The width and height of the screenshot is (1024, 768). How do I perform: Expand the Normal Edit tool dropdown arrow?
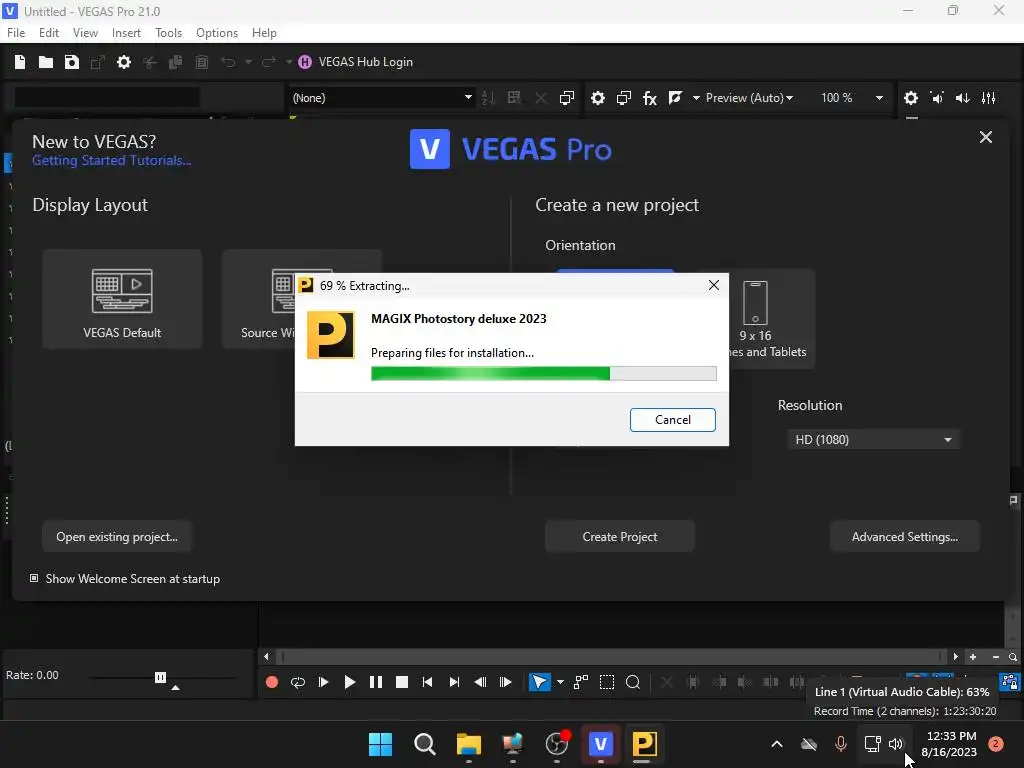pos(560,682)
